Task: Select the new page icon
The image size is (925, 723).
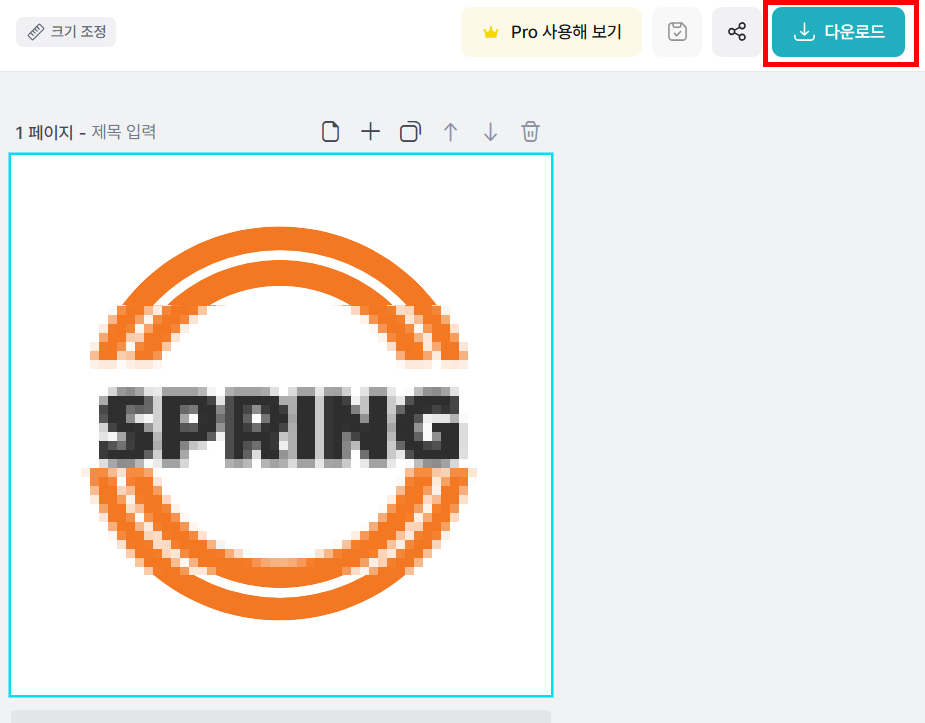Action: (330, 131)
